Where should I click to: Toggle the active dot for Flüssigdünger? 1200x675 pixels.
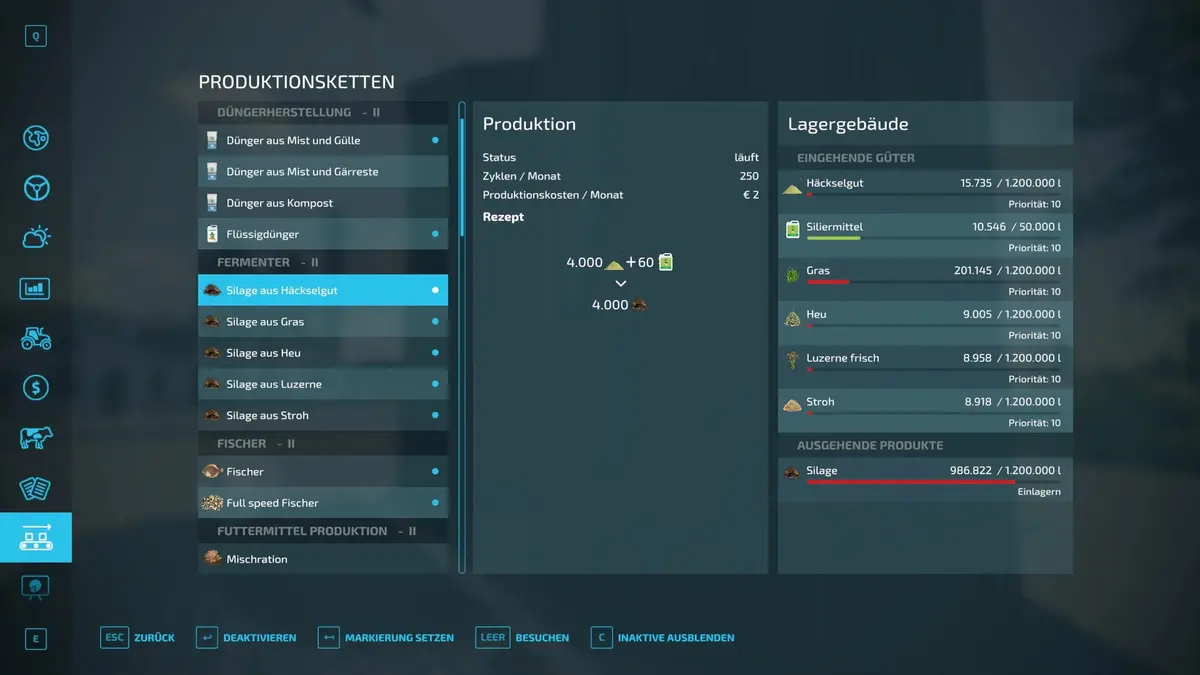[x=435, y=234]
